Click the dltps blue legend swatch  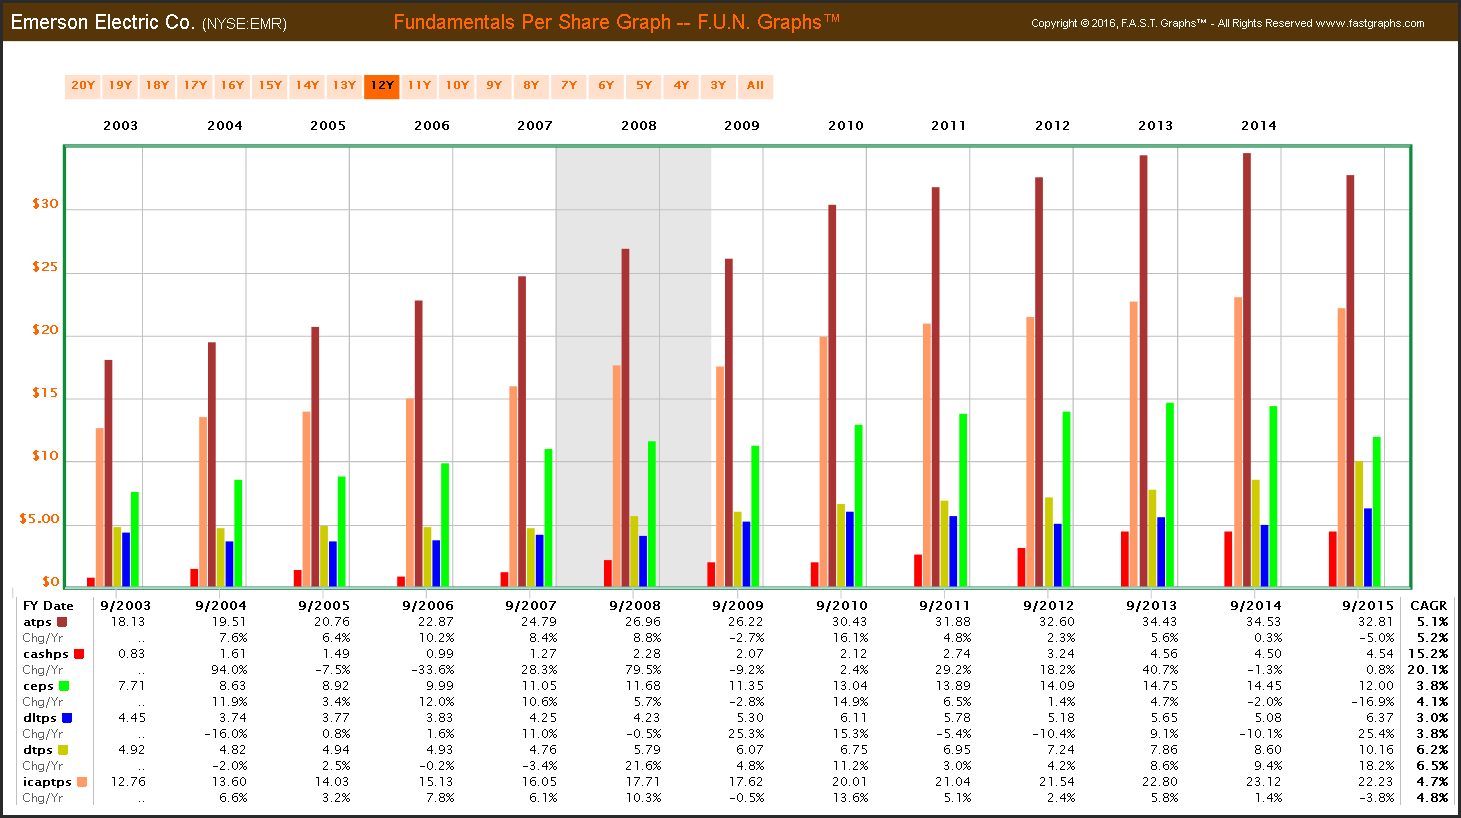tap(67, 718)
